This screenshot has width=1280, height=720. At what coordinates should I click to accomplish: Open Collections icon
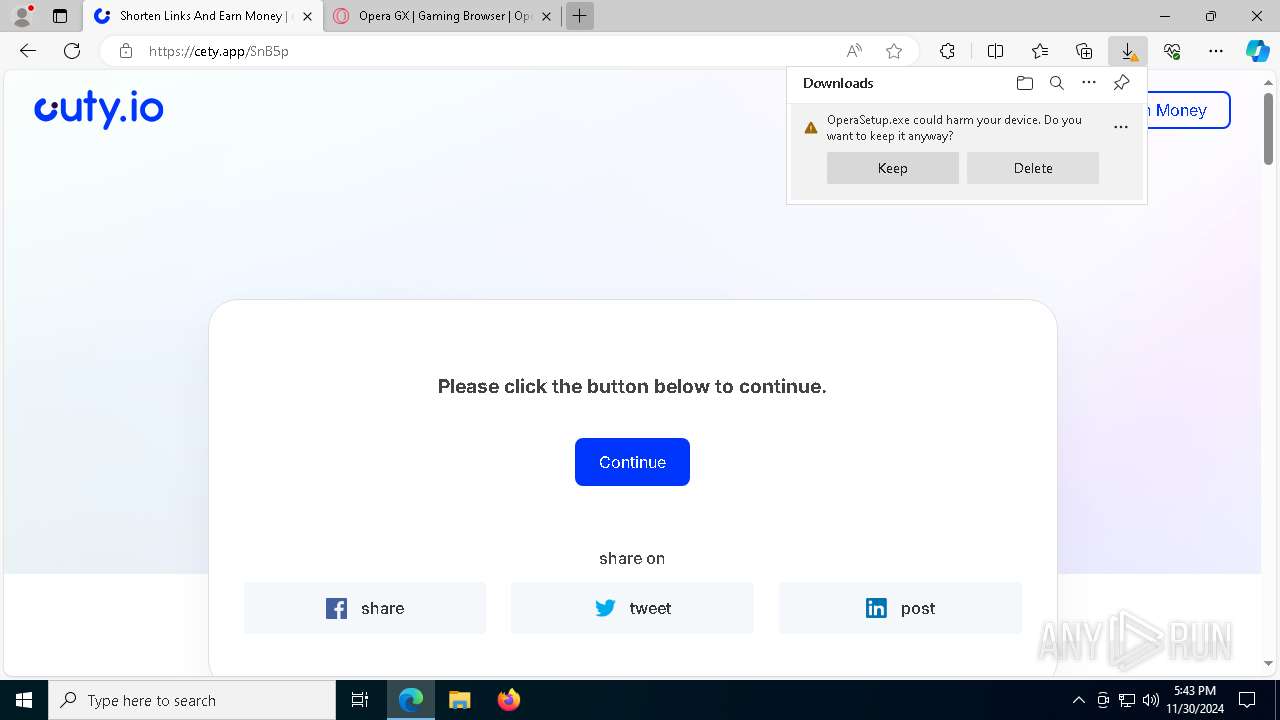click(x=1084, y=51)
